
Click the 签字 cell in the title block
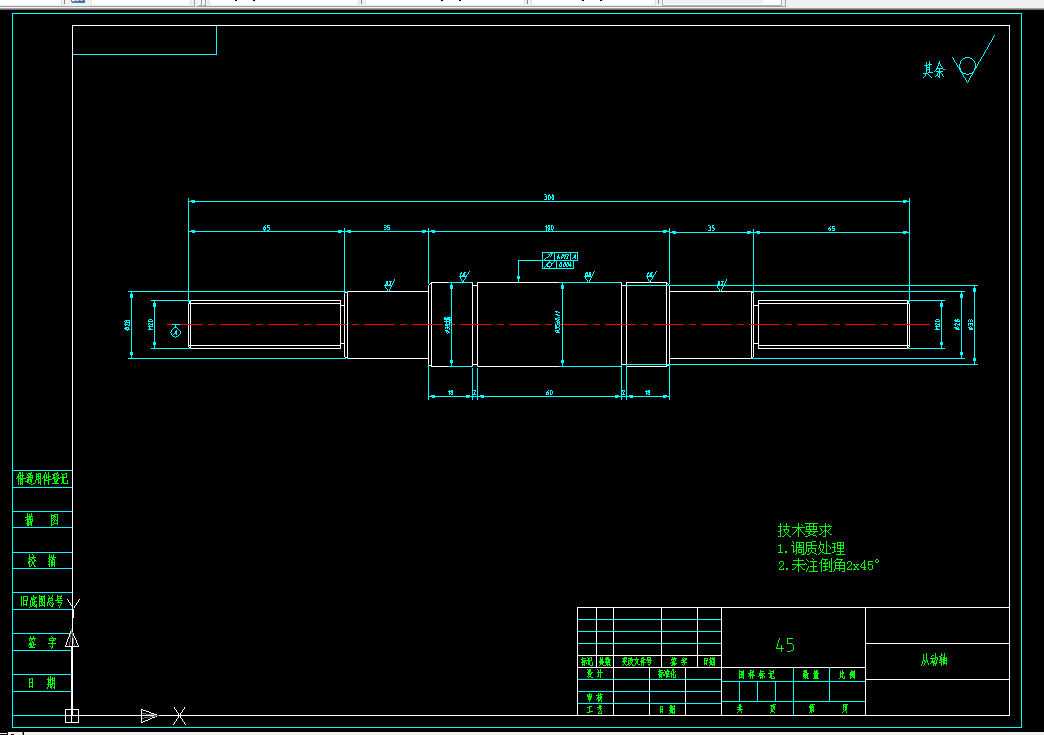pos(679,662)
